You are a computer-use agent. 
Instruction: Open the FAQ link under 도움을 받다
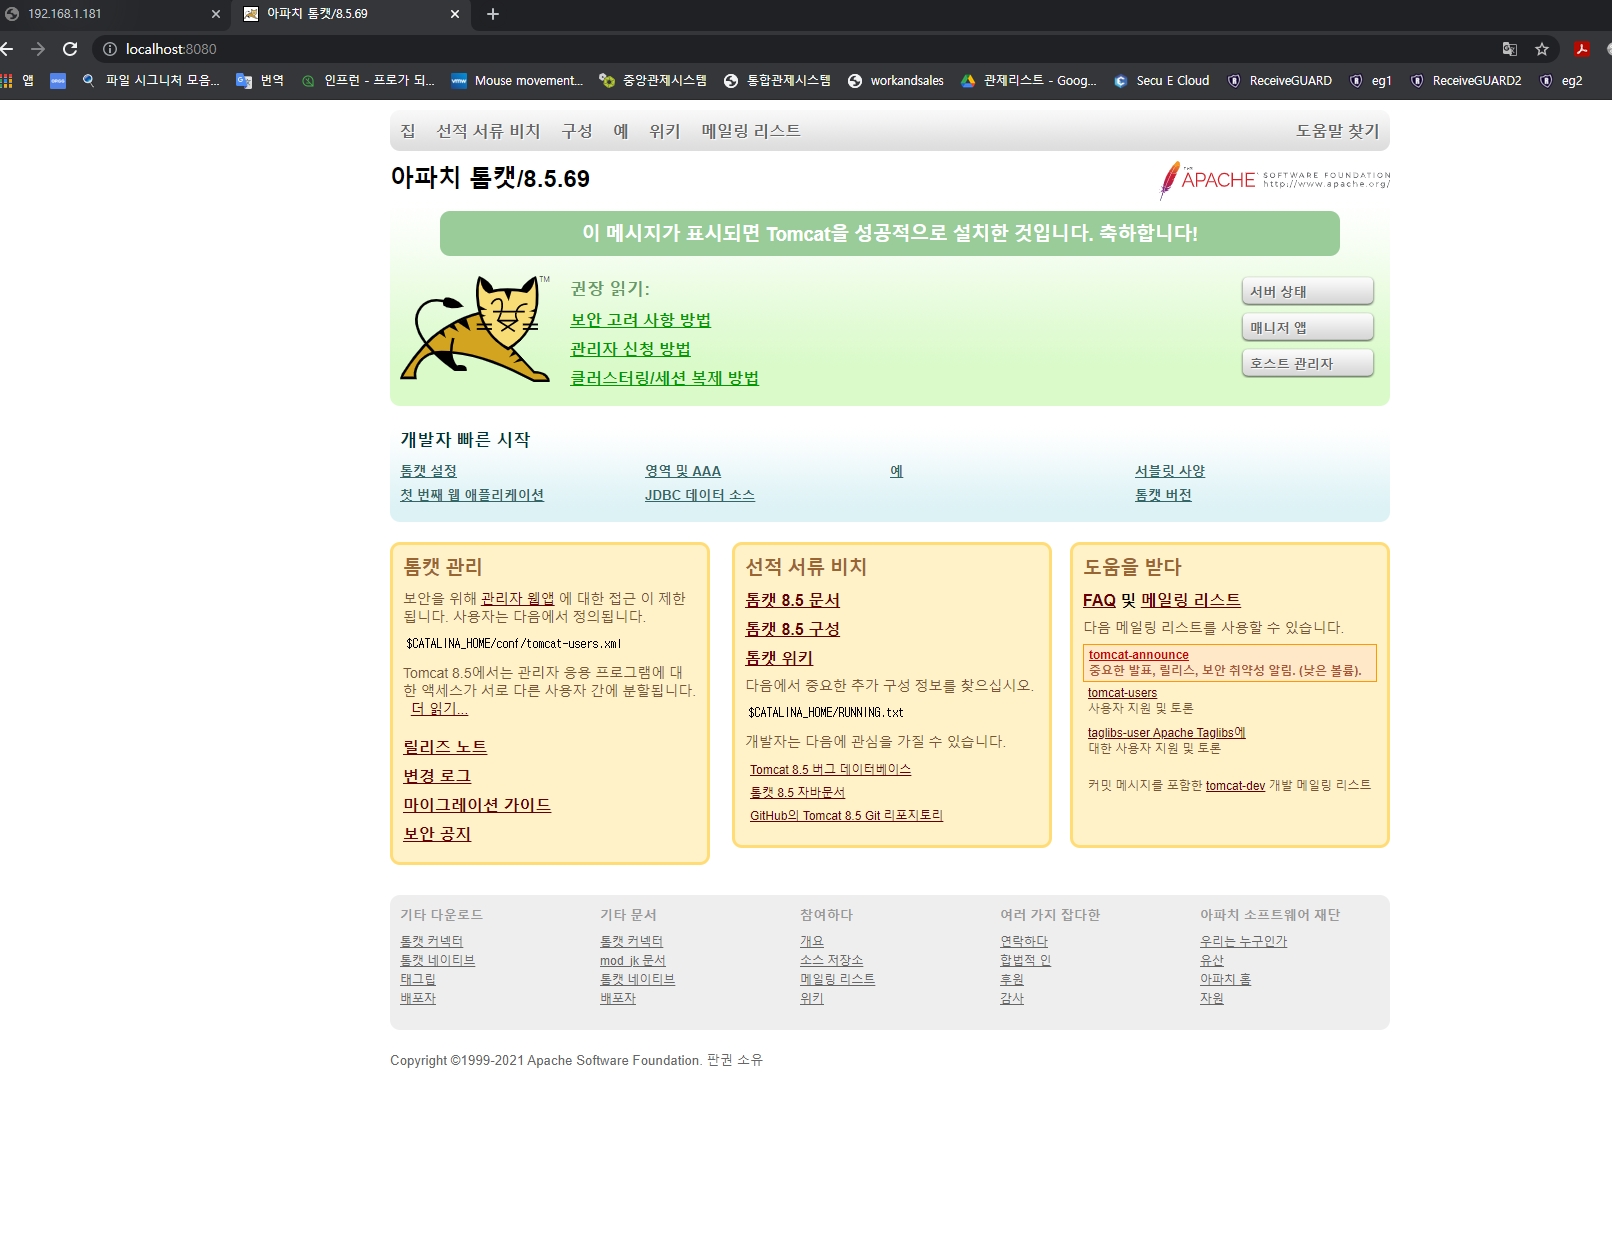1099,600
